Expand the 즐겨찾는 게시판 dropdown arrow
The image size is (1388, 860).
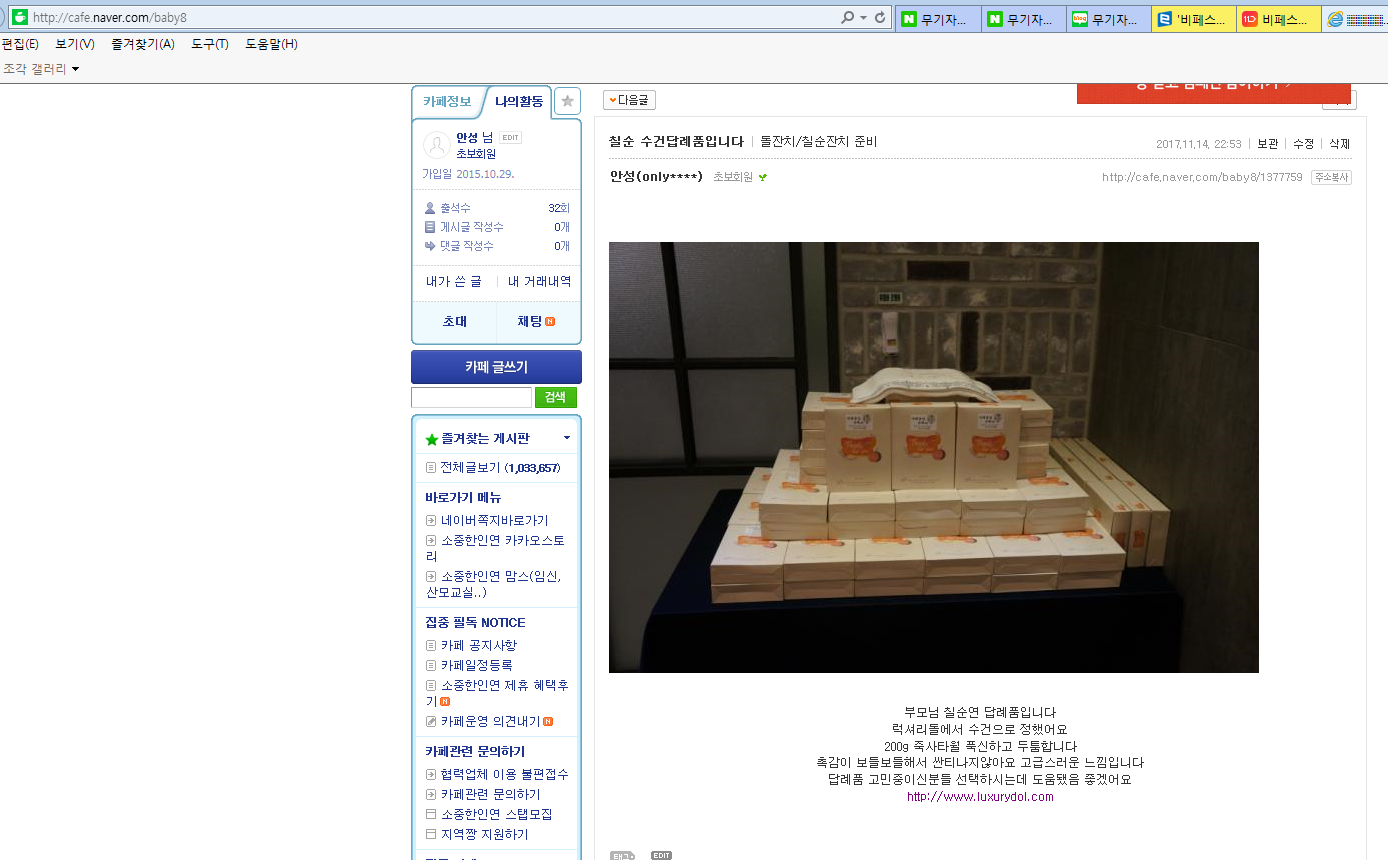click(x=567, y=438)
